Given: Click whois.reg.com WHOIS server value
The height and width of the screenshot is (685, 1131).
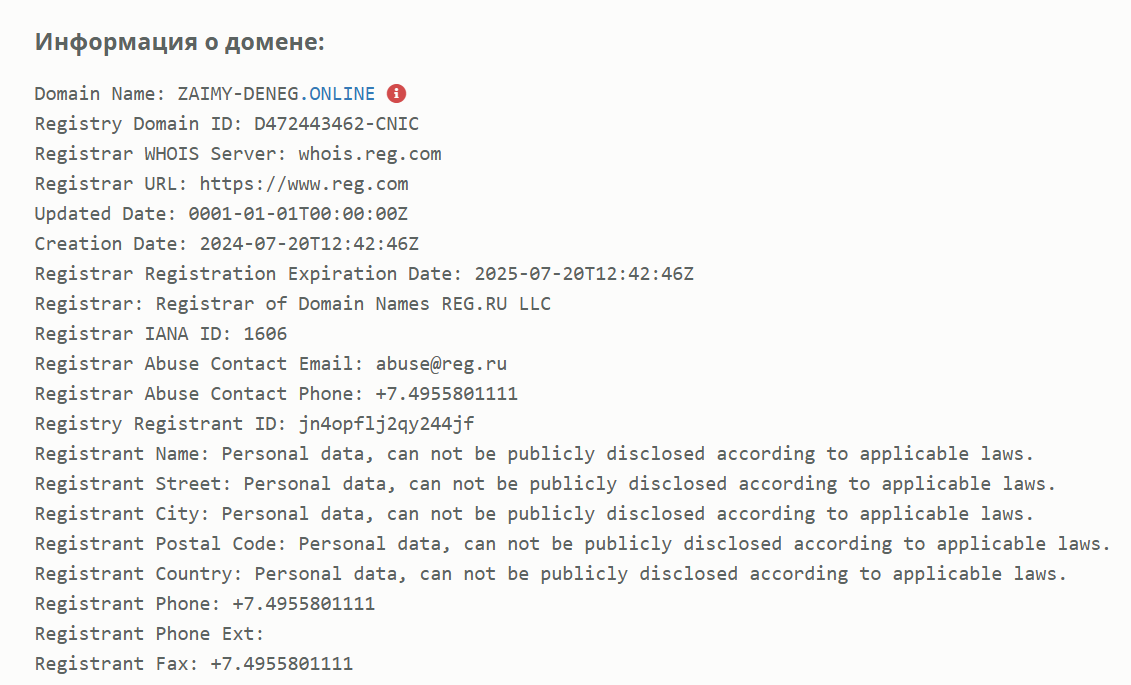Looking at the screenshot, I should click(370, 154).
